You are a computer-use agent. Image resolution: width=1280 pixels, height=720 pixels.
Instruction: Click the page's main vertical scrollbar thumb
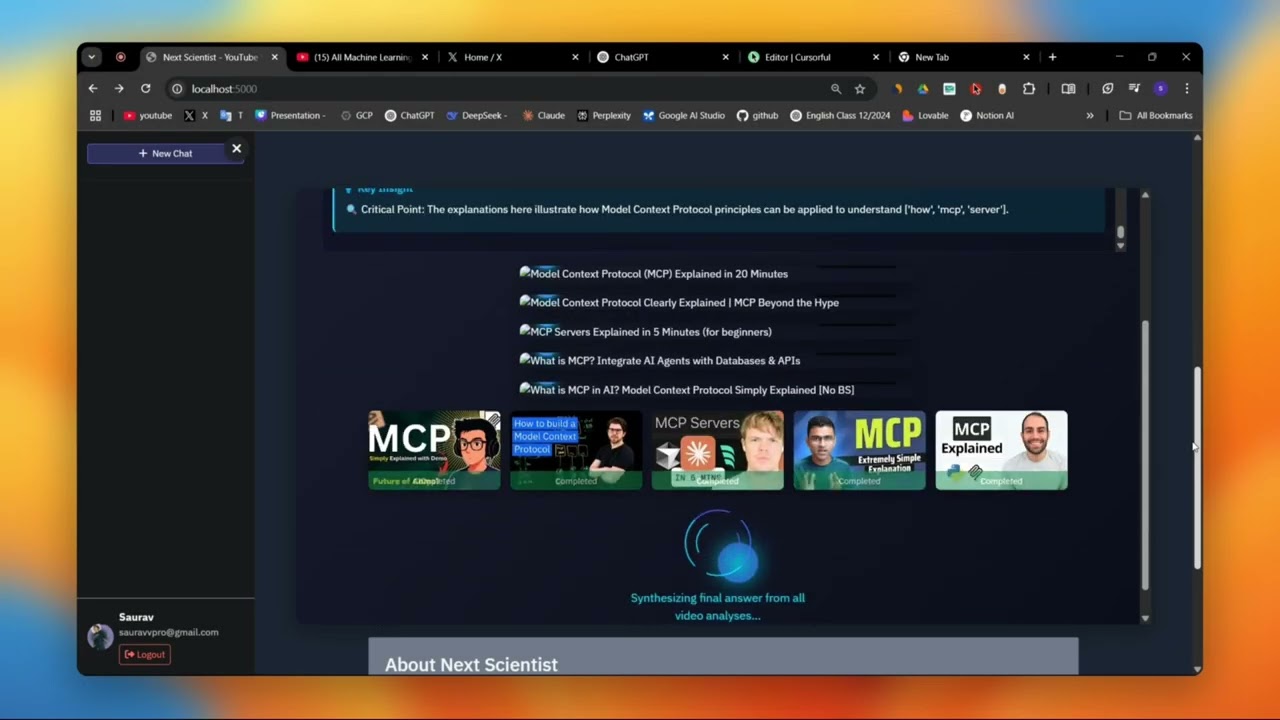(1196, 468)
